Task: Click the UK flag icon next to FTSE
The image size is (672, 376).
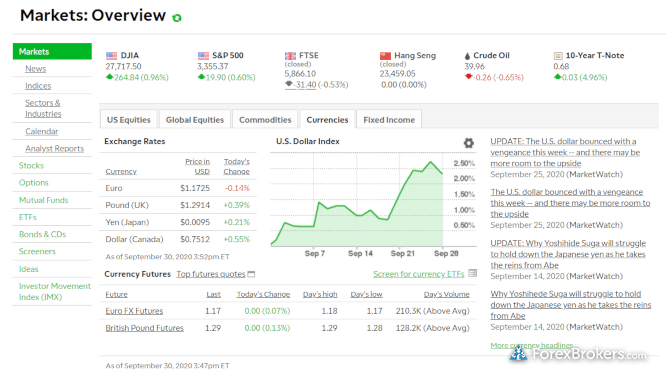Action: coord(290,56)
